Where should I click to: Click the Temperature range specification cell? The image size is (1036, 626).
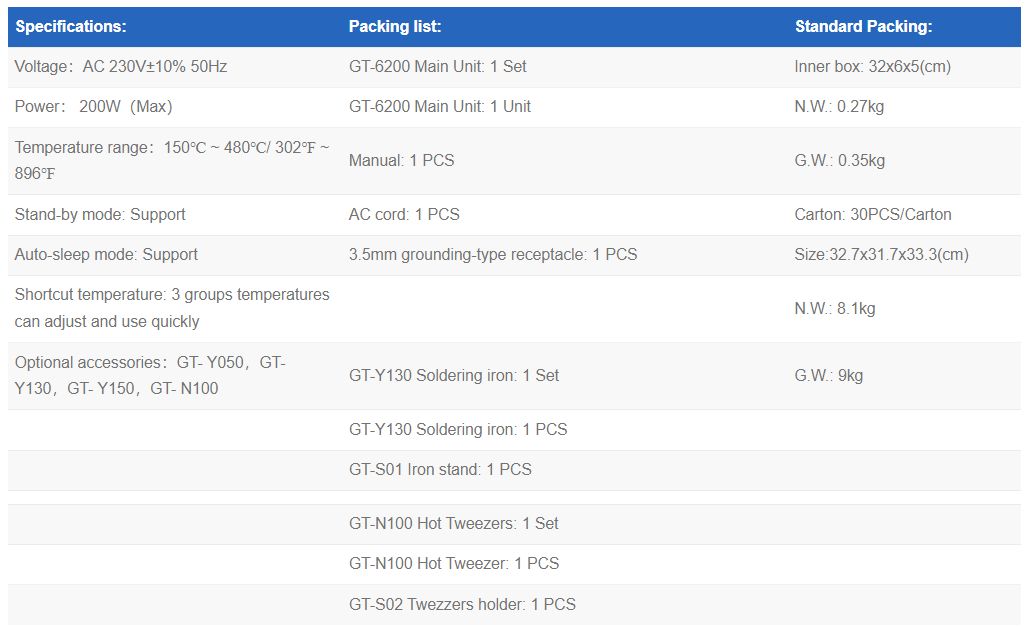pos(171,160)
